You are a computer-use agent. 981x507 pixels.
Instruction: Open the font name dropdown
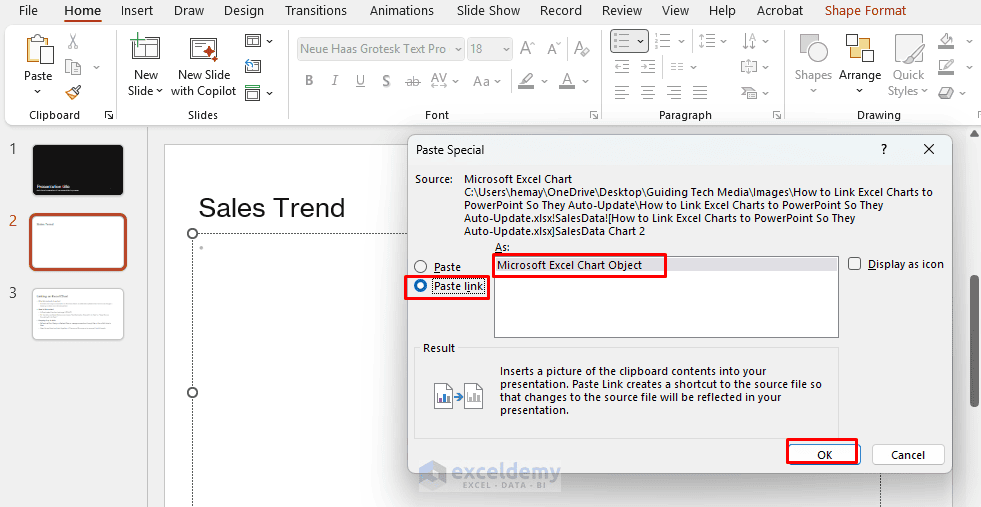458,49
